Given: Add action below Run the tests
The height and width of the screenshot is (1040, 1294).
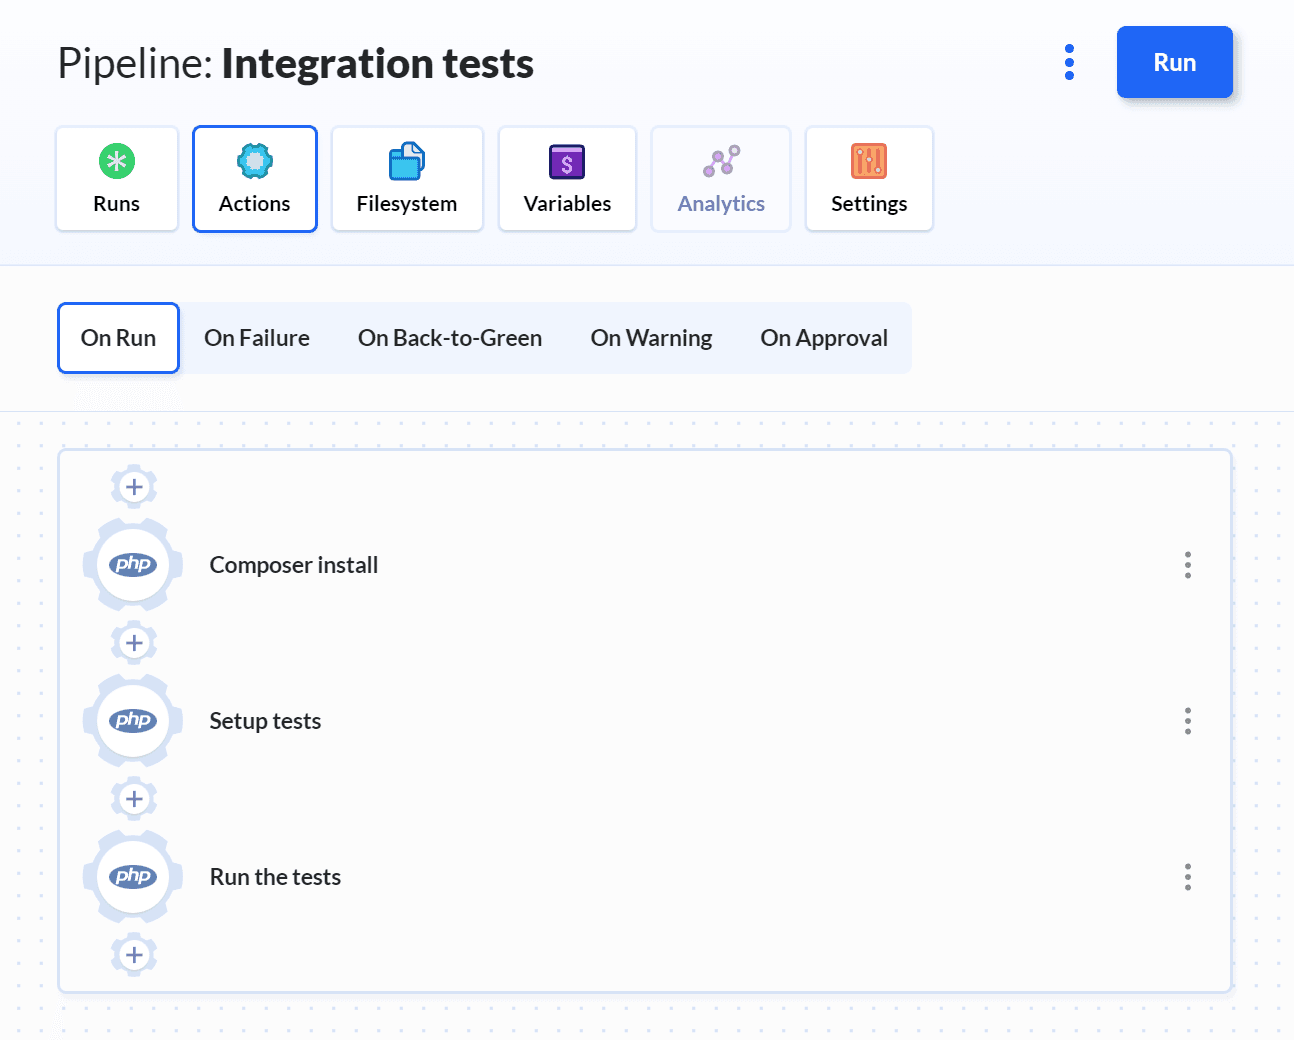Looking at the screenshot, I should click(x=134, y=955).
